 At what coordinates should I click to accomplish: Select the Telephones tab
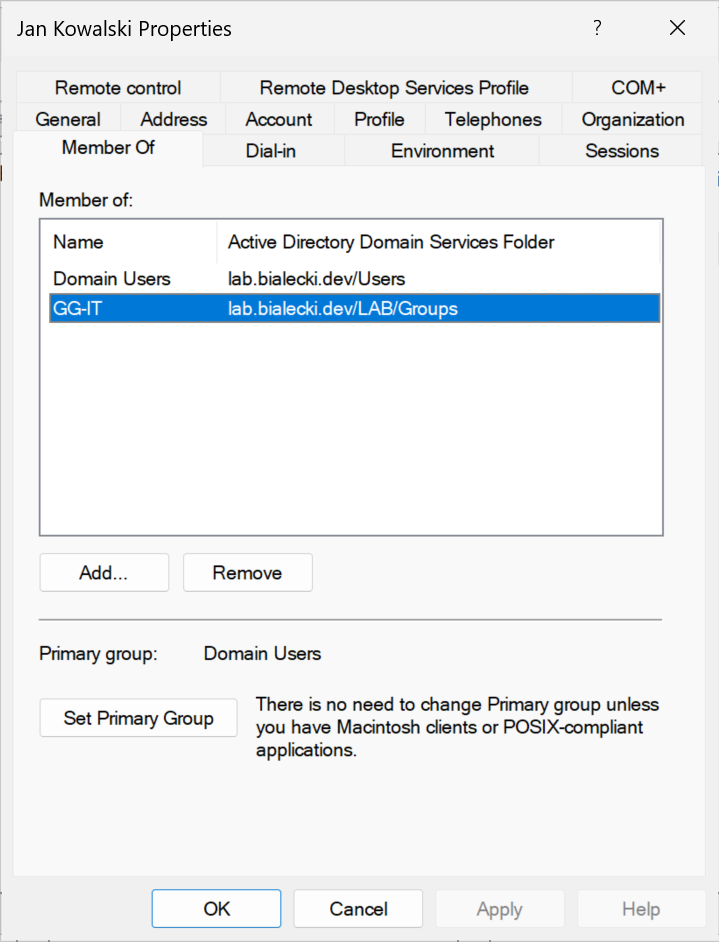click(493, 119)
